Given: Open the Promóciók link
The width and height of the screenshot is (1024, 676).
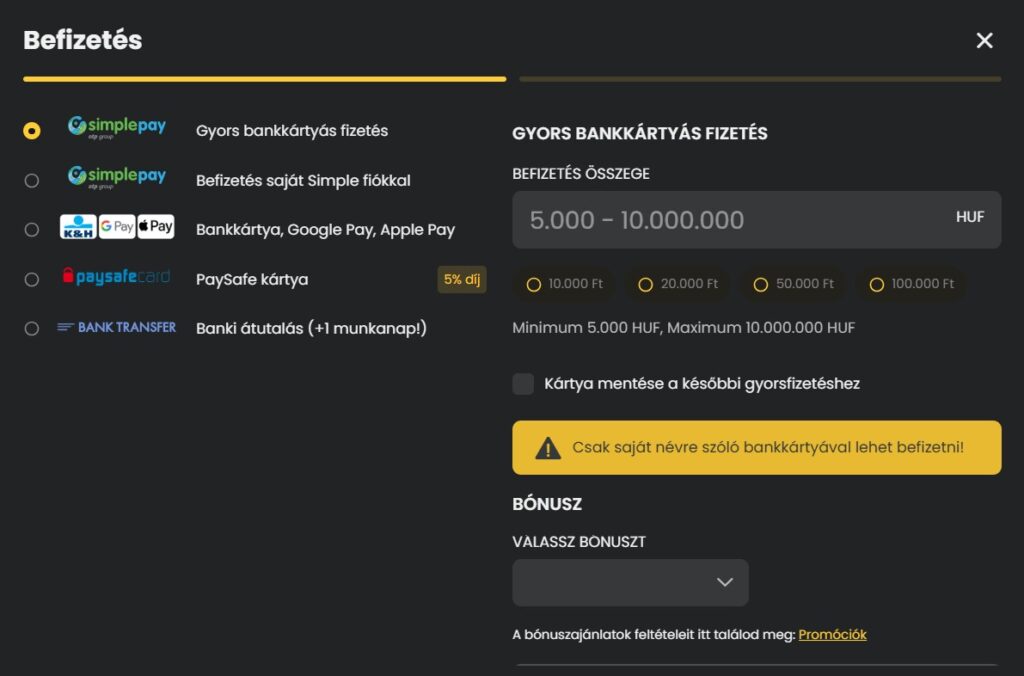Looking at the screenshot, I should (x=832, y=635).
